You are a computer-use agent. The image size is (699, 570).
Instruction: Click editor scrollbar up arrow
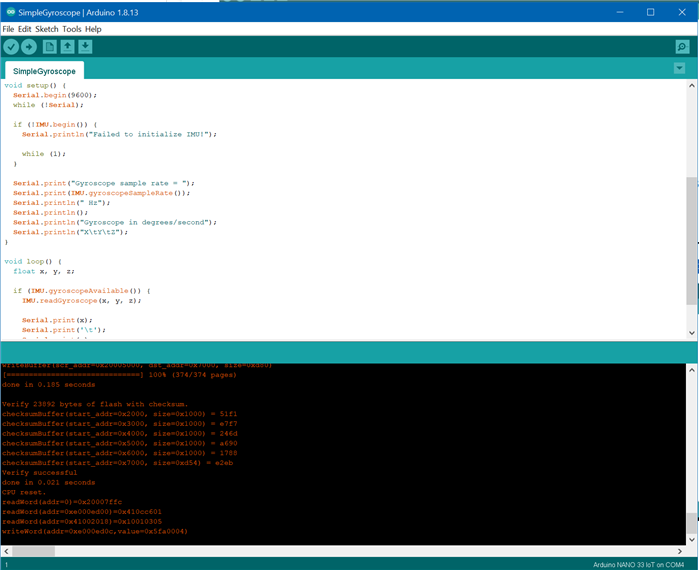[691, 86]
